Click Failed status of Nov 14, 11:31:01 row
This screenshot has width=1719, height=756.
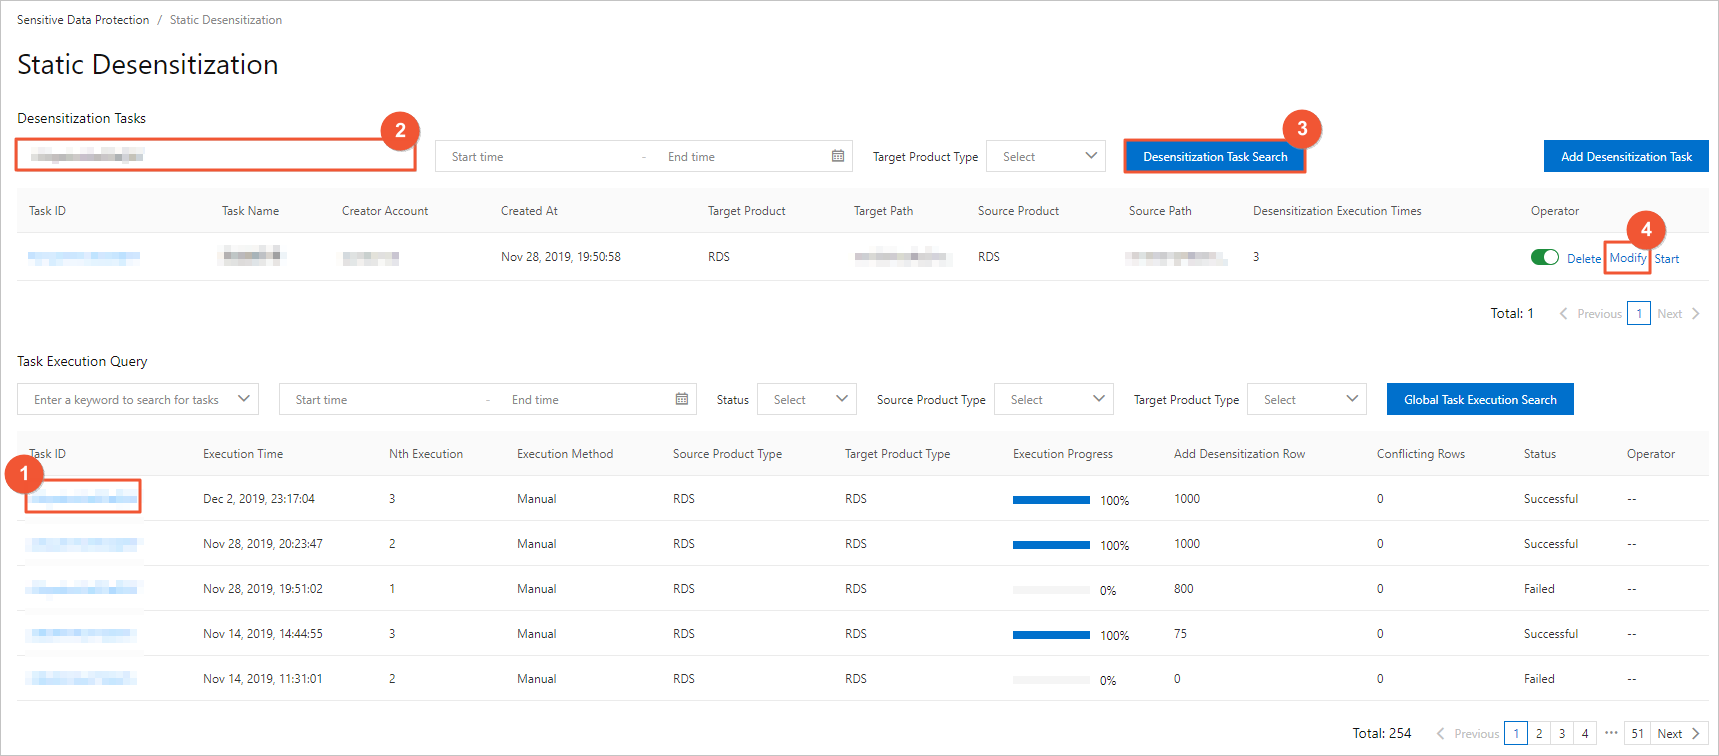click(1539, 679)
